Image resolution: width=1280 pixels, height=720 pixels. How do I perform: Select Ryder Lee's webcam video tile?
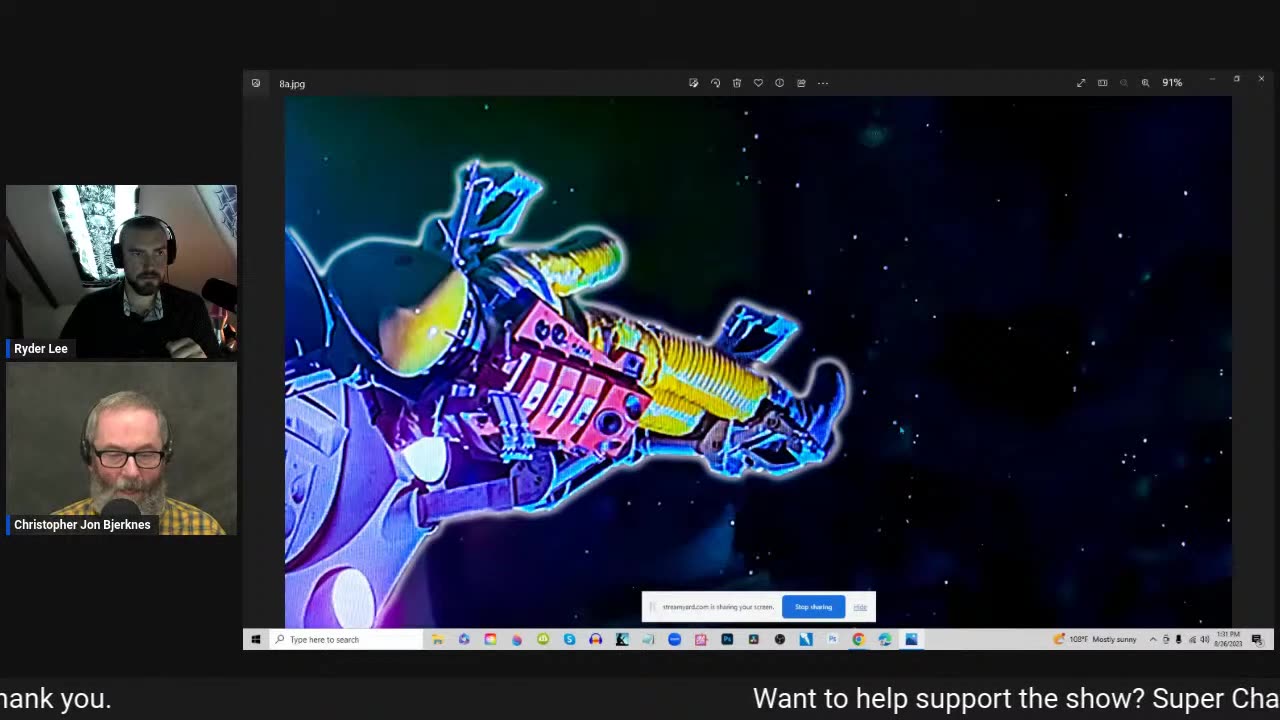click(121, 271)
